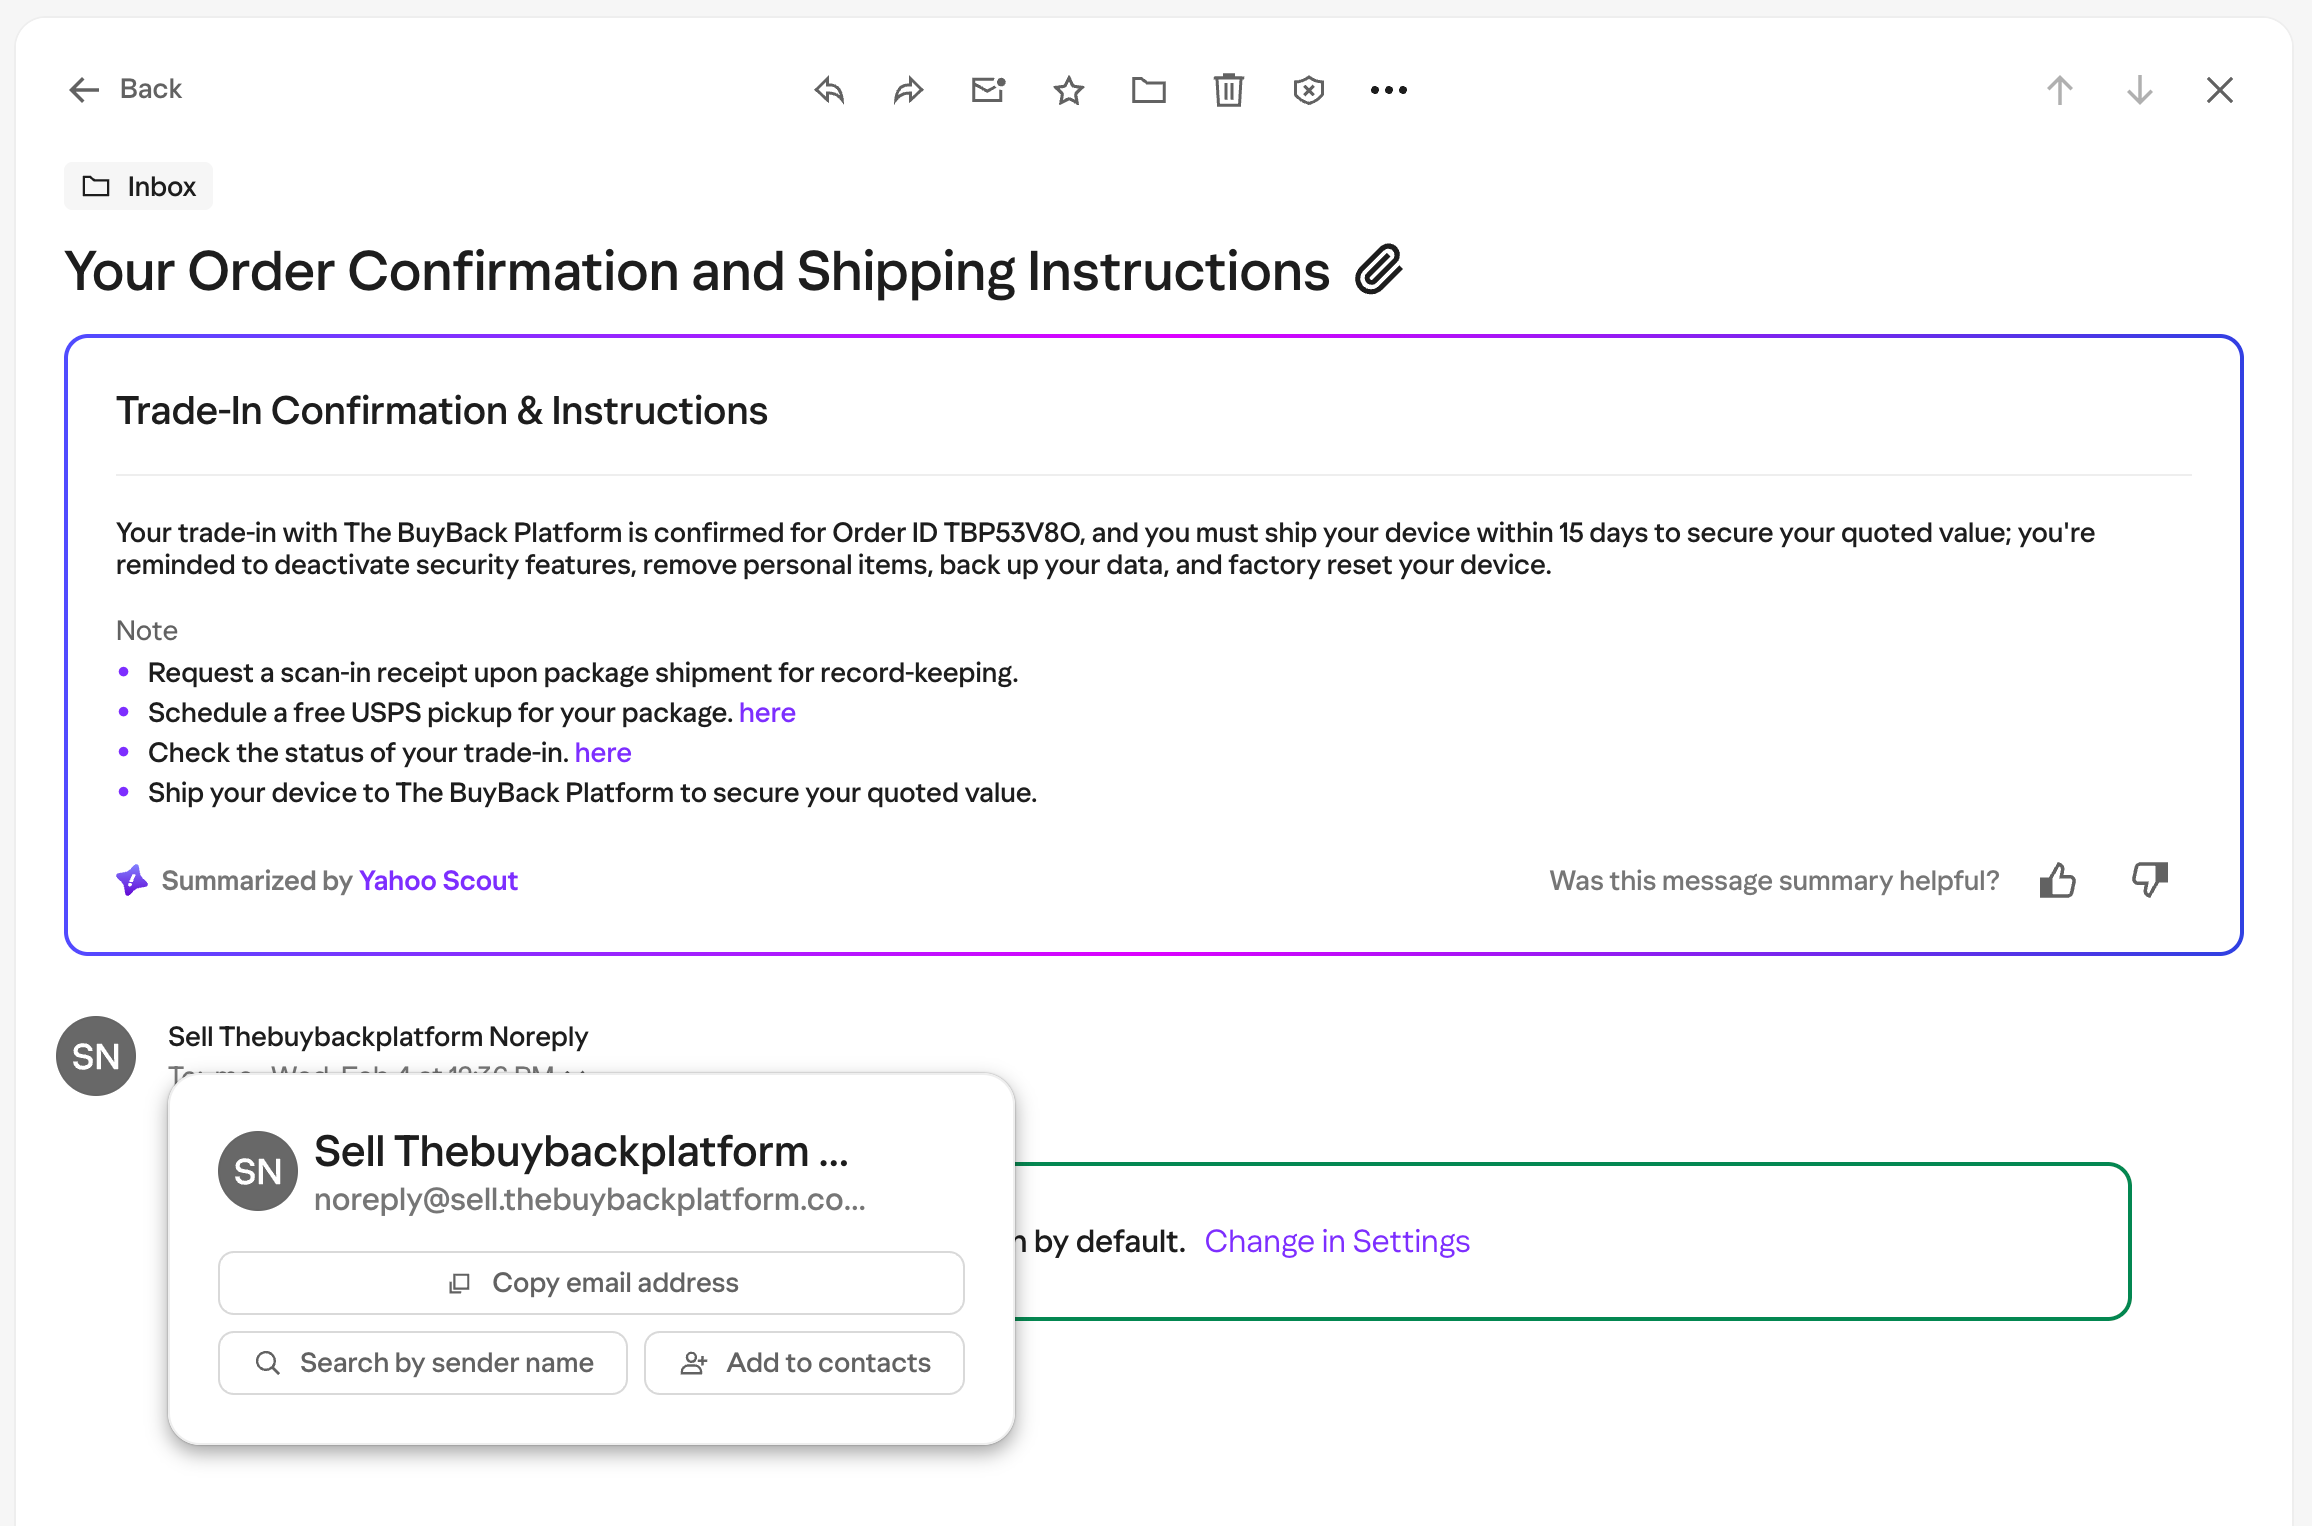Star this message

(1069, 90)
